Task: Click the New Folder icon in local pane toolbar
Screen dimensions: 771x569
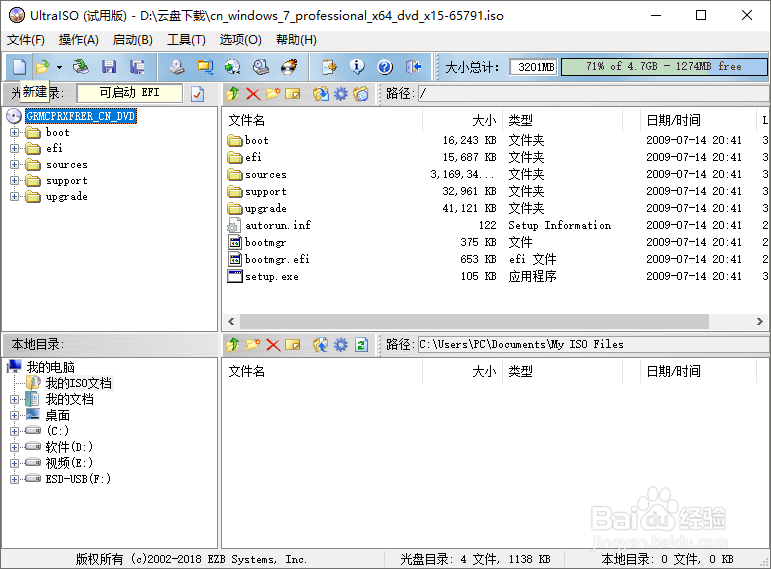Action: point(253,345)
